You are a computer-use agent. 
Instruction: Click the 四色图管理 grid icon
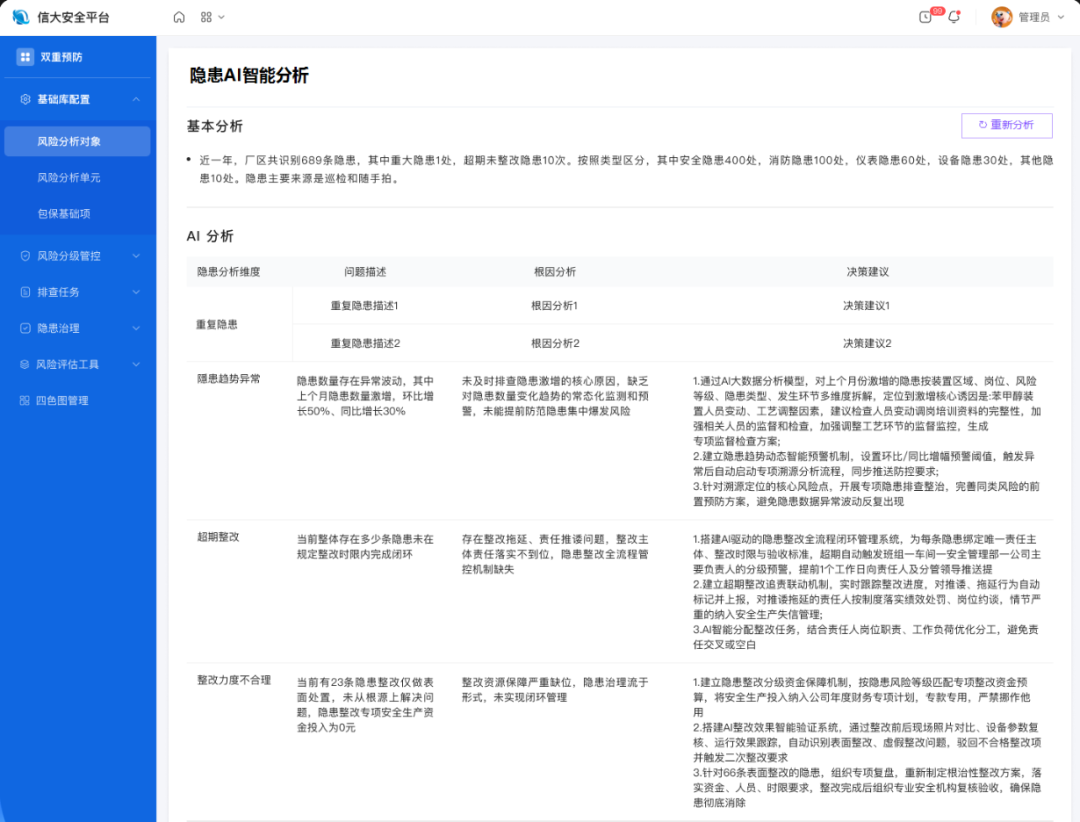[25, 400]
